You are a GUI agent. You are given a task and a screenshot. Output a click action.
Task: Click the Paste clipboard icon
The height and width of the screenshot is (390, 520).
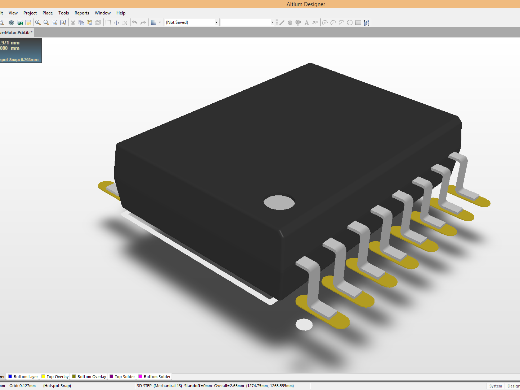pyautogui.click(x=89, y=22)
